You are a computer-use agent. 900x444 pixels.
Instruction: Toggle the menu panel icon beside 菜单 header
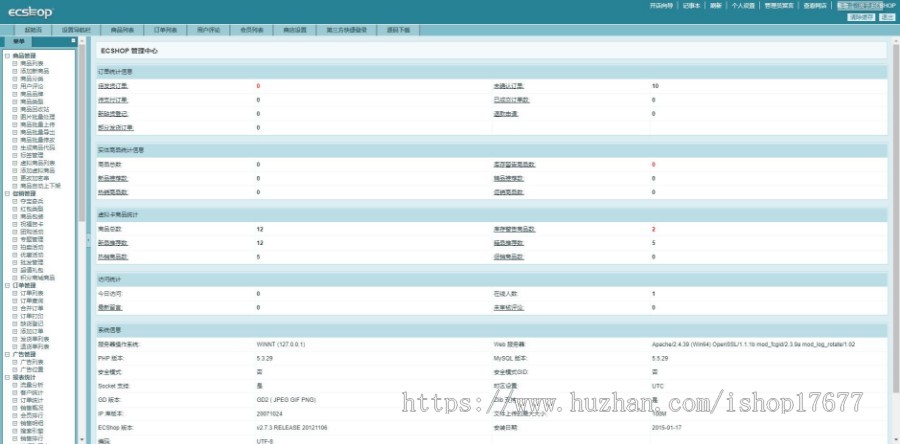(x=73, y=41)
